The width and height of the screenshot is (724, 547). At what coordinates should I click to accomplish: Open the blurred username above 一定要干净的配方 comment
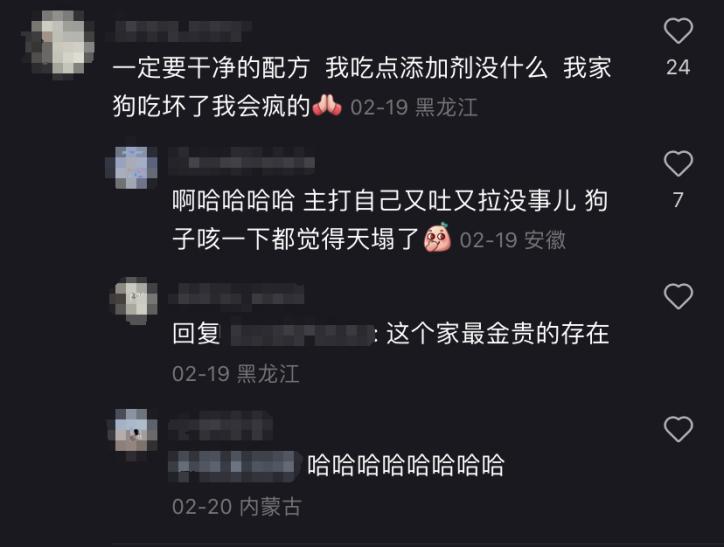pyautogui.click(x=182, y=30)
